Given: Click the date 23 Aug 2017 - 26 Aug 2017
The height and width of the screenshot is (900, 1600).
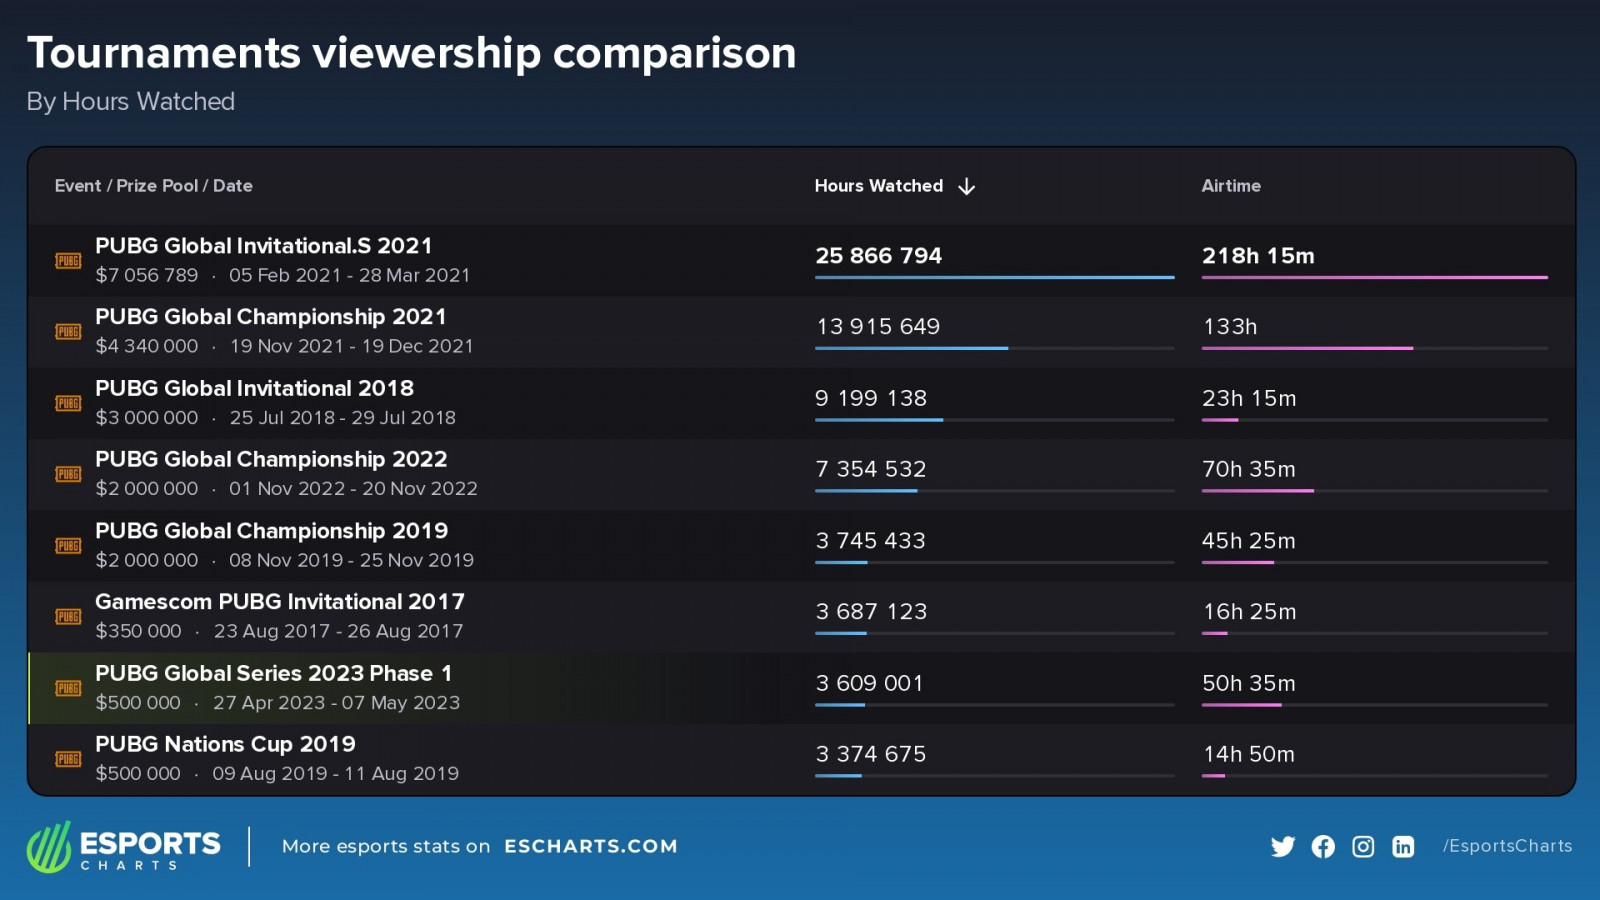Looking at the screenshot, I should tap(338, 632).
